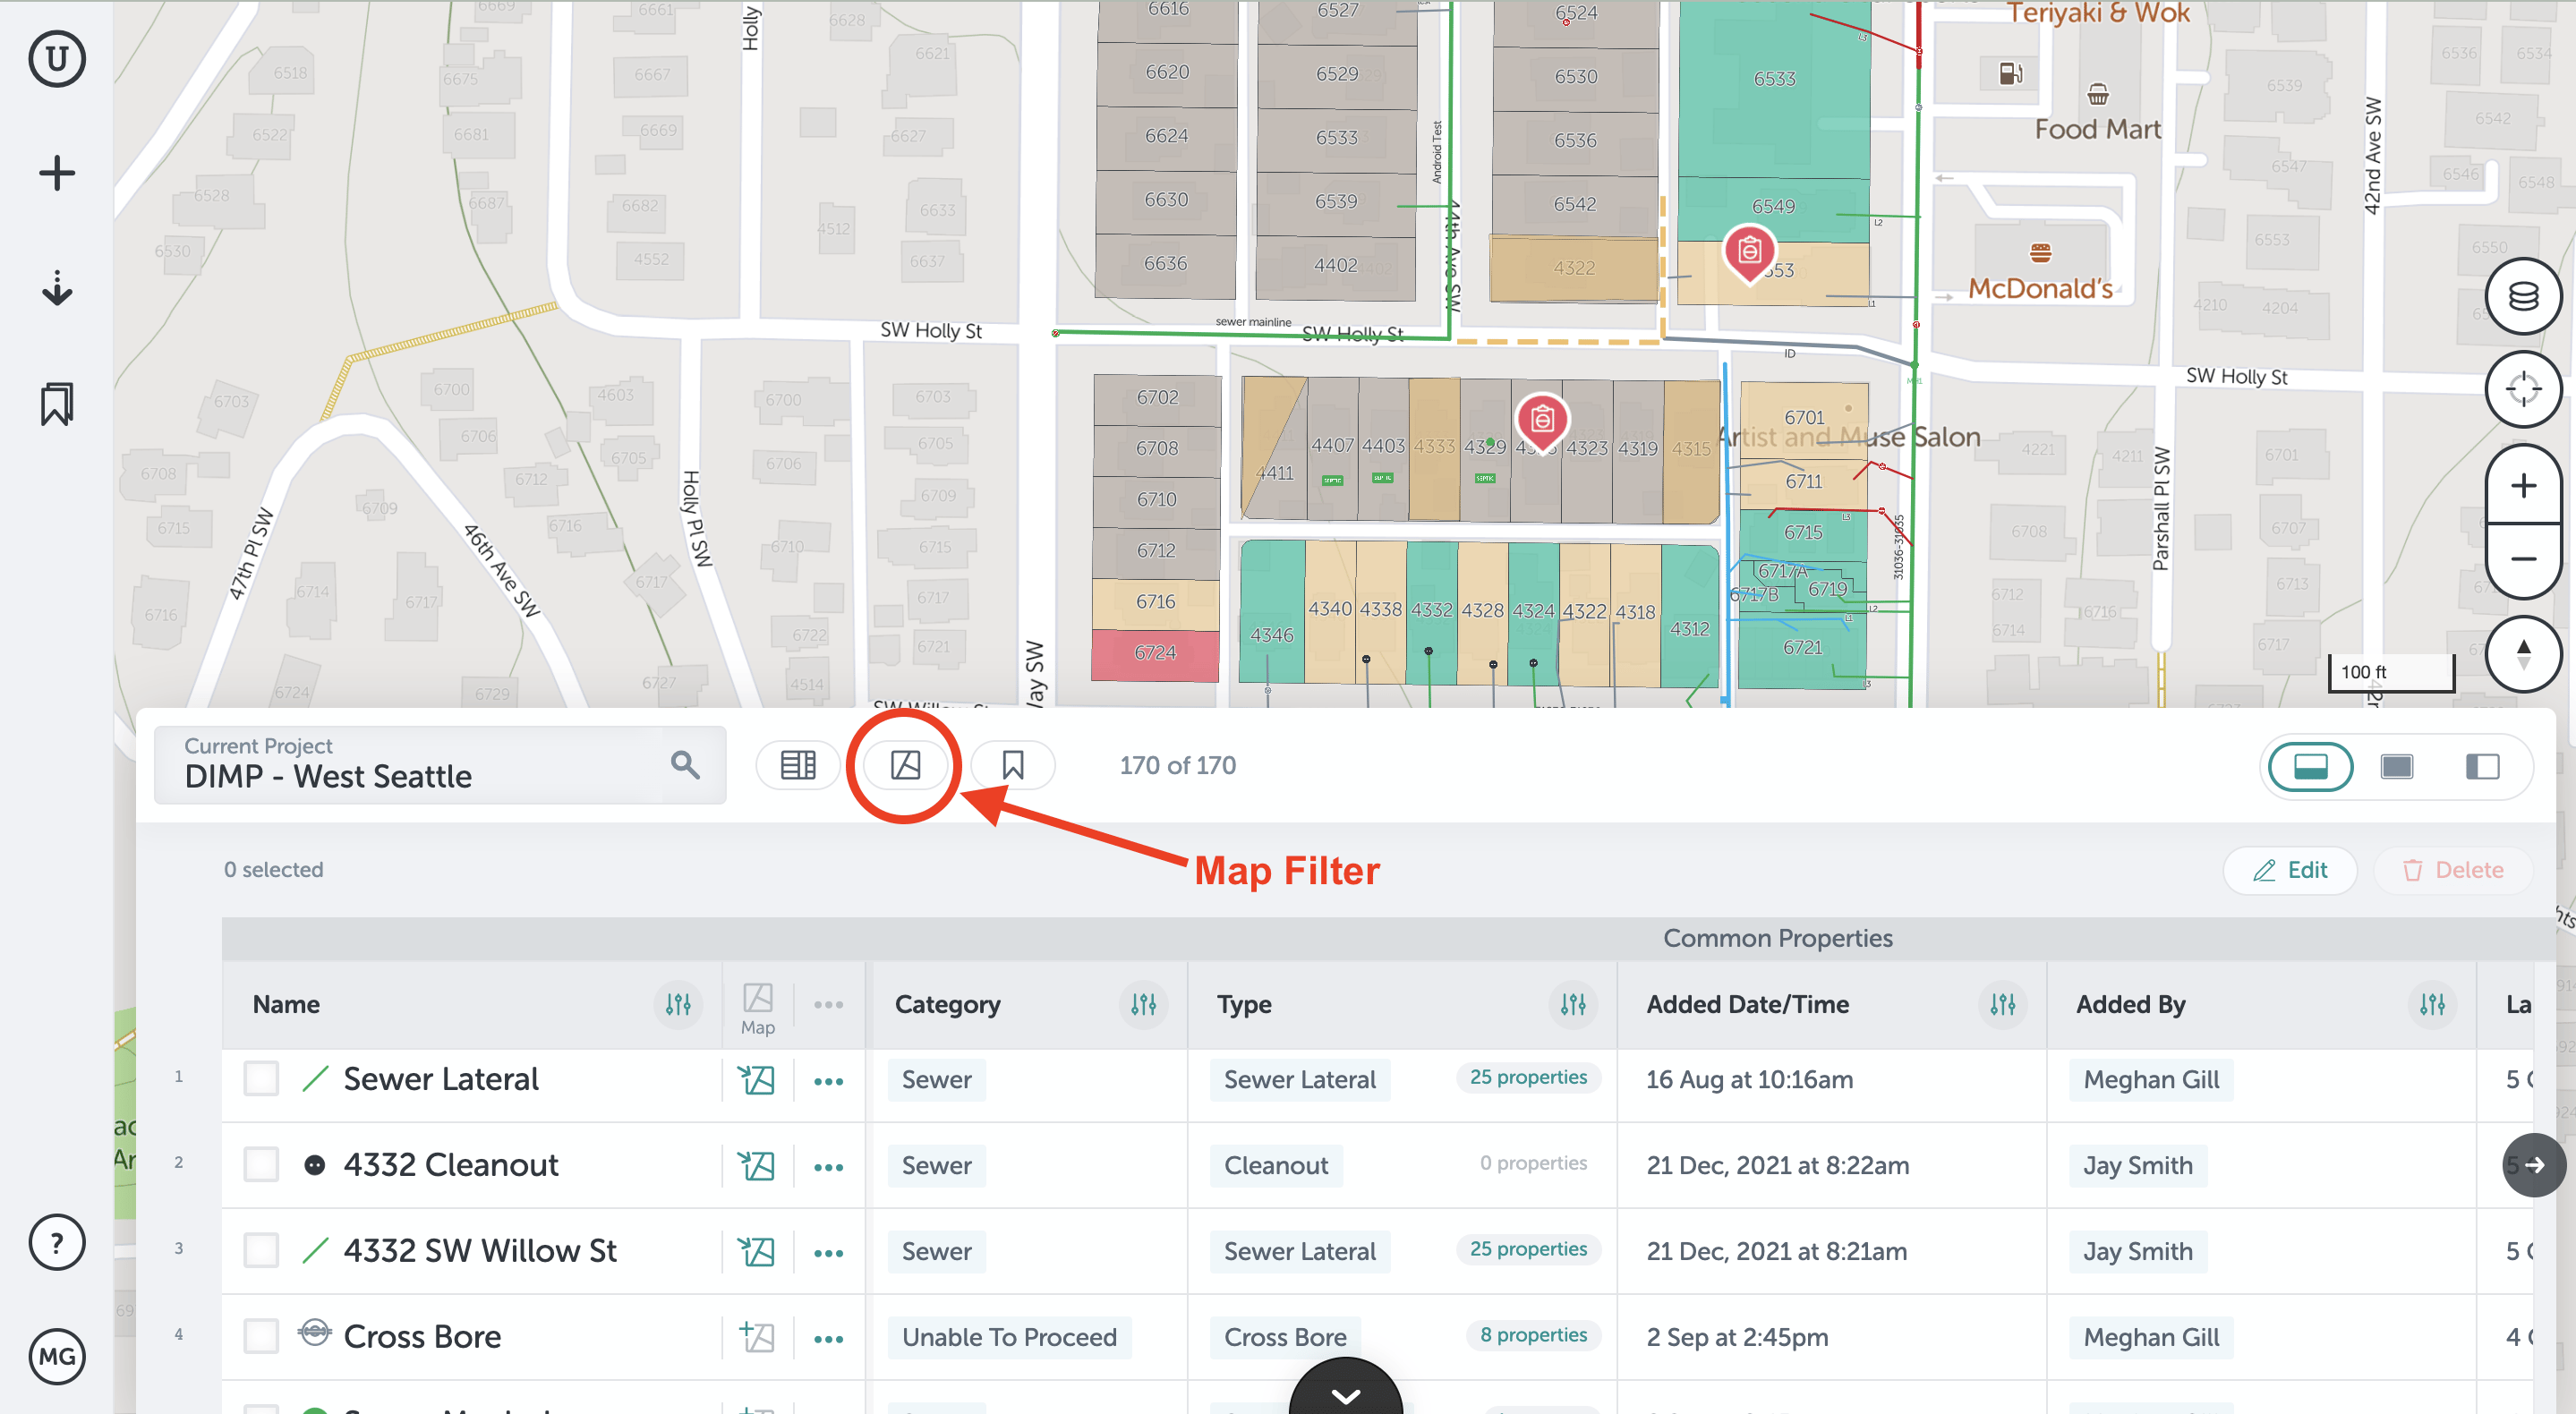The width and height of the screenshot is (2576, 1414).
Task: Open filter options for the Category column
Action: pos(1143,1005)
